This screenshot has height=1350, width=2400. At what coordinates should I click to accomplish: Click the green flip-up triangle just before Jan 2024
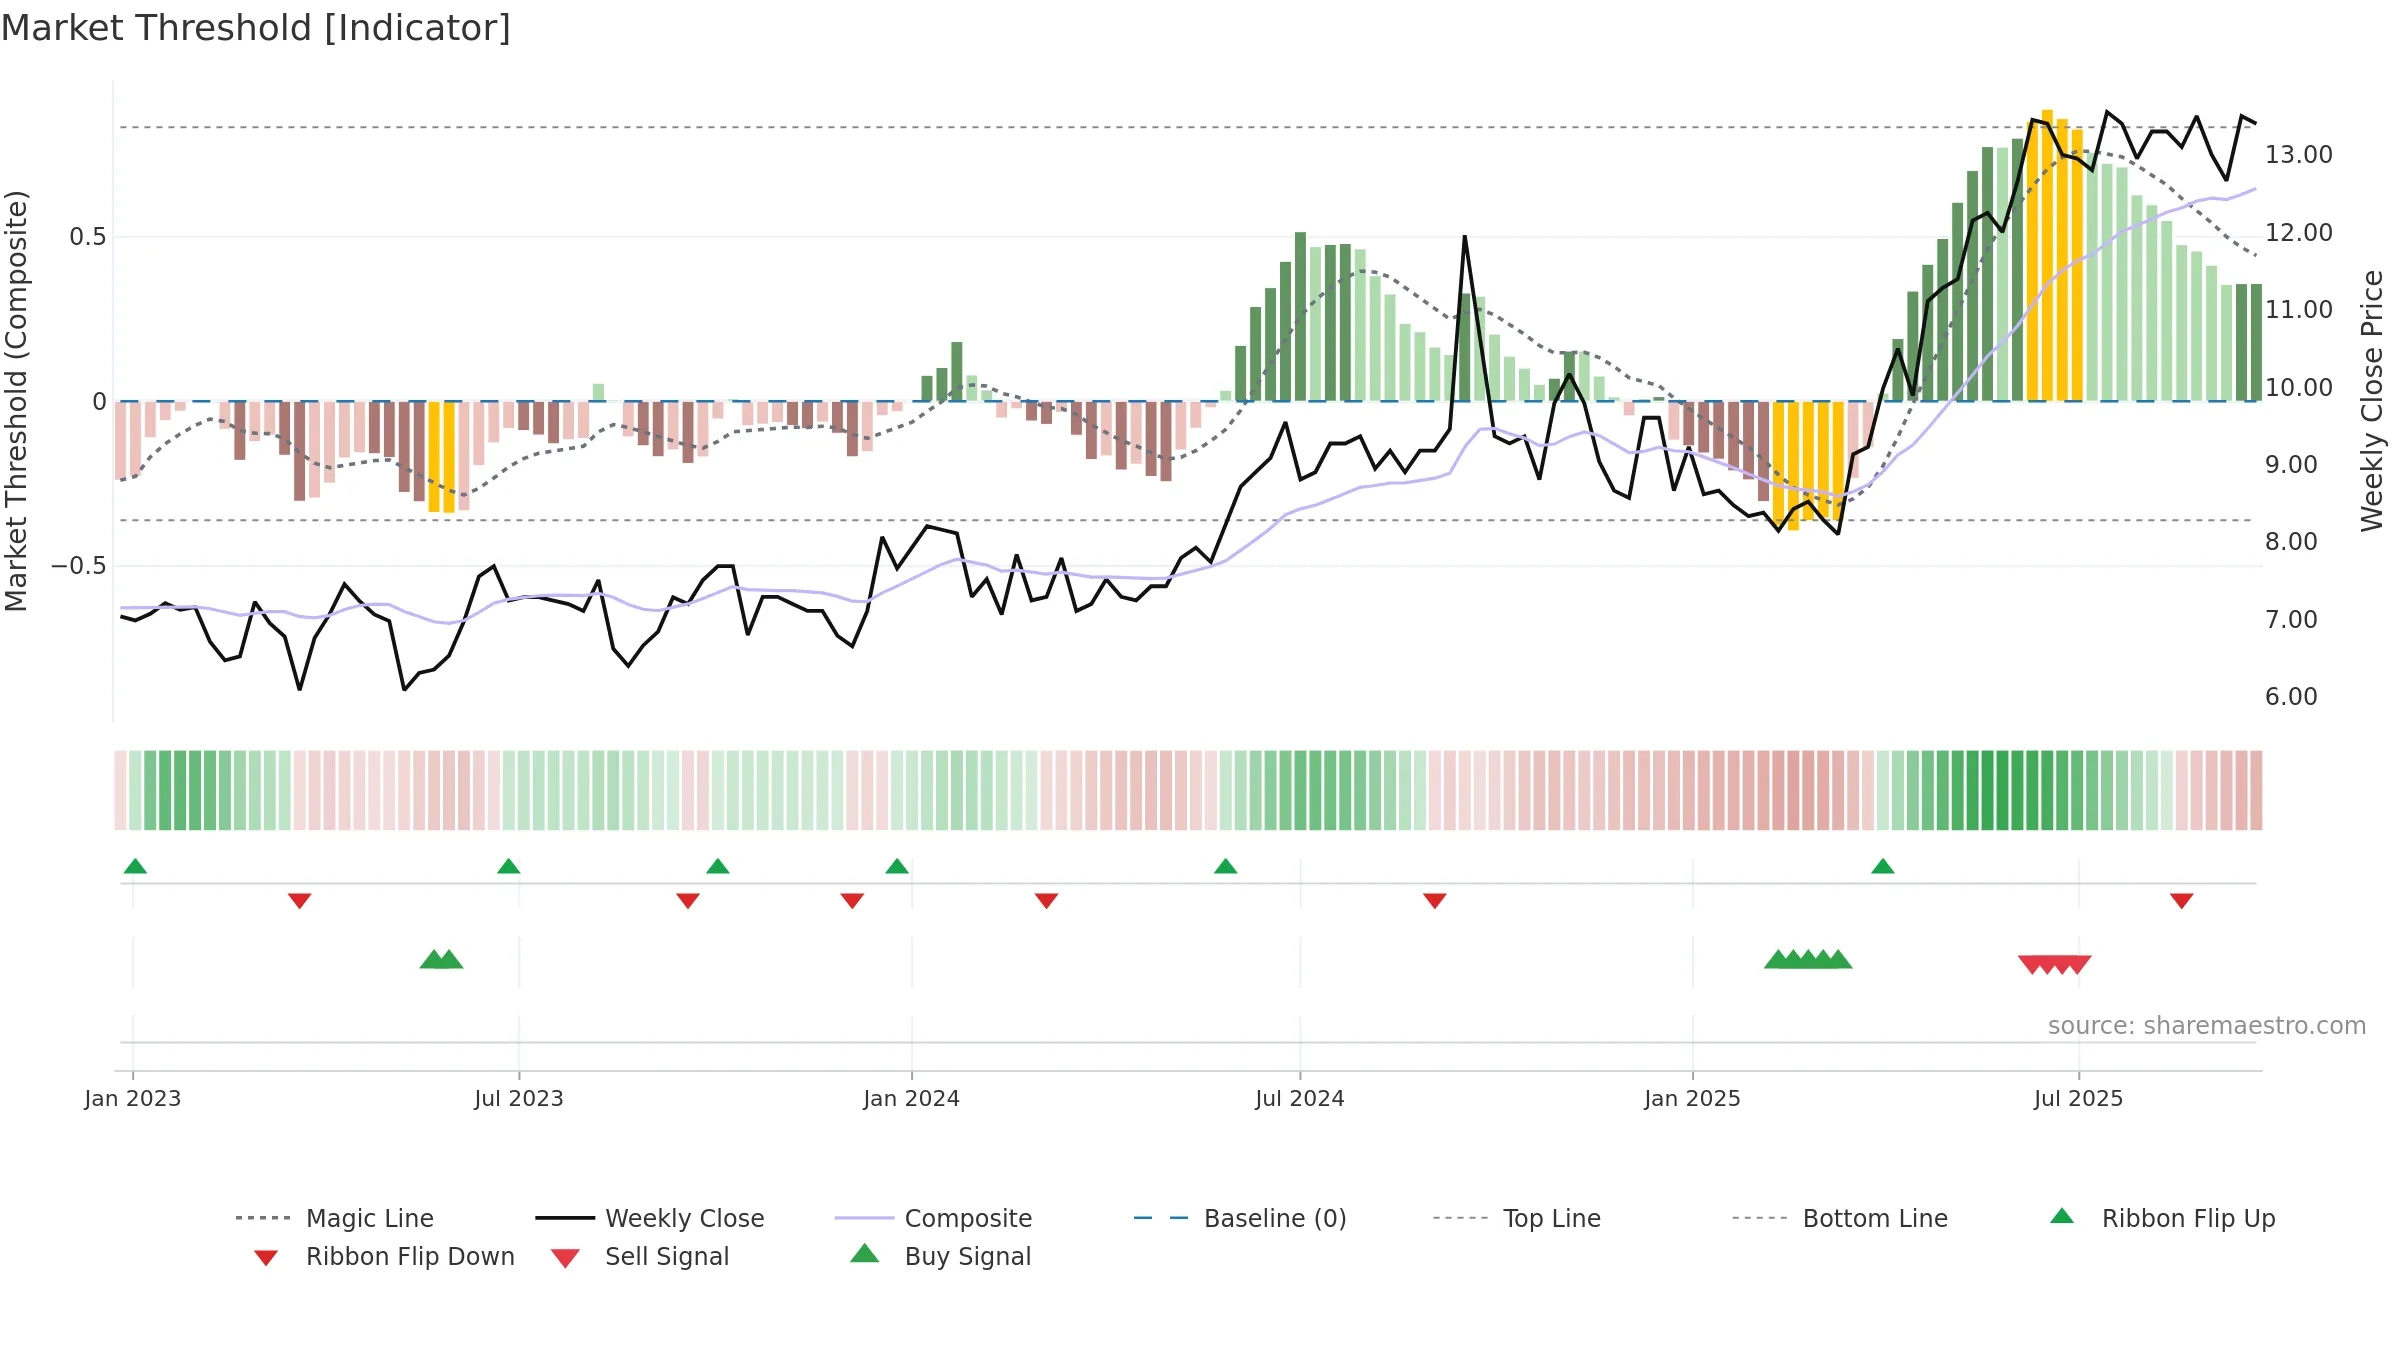(x=897, y=866)
